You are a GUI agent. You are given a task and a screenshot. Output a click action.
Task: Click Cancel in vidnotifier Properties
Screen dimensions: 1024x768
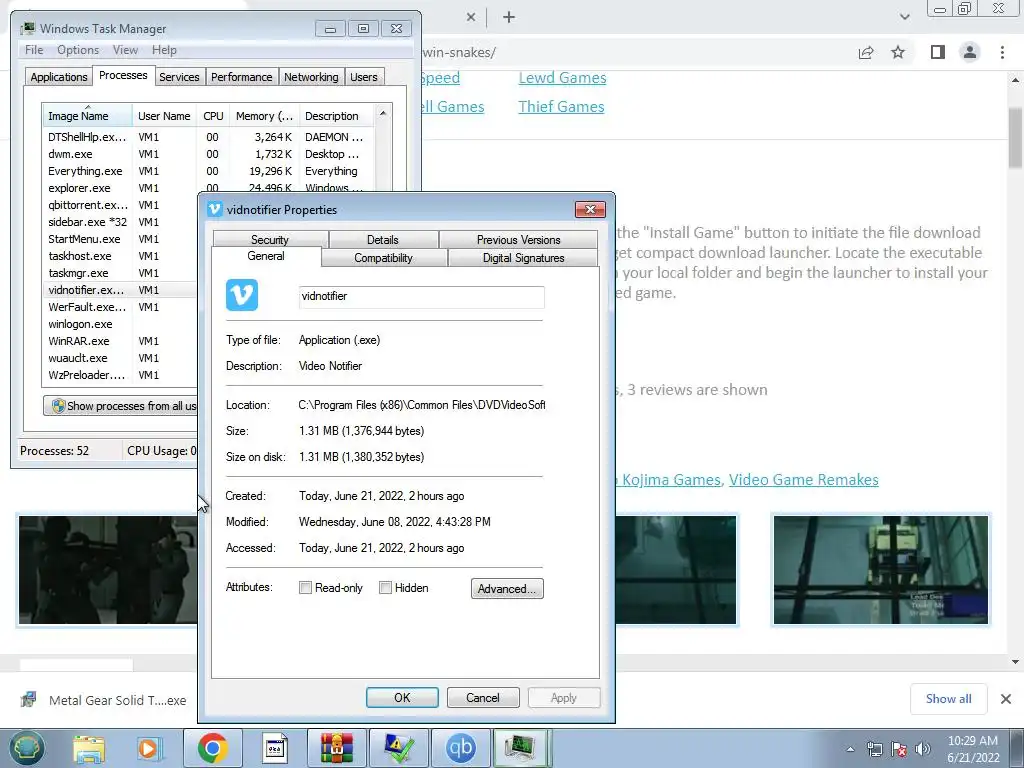tap(483, 697)
